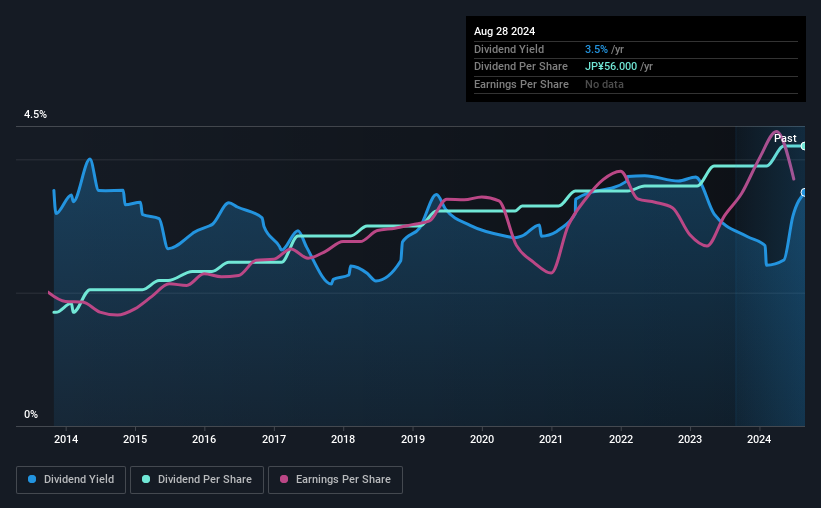This screenshot has height=508, width=821.
Task: Toggle the Earnings Per Share legend button
Action: coord(335,480)
